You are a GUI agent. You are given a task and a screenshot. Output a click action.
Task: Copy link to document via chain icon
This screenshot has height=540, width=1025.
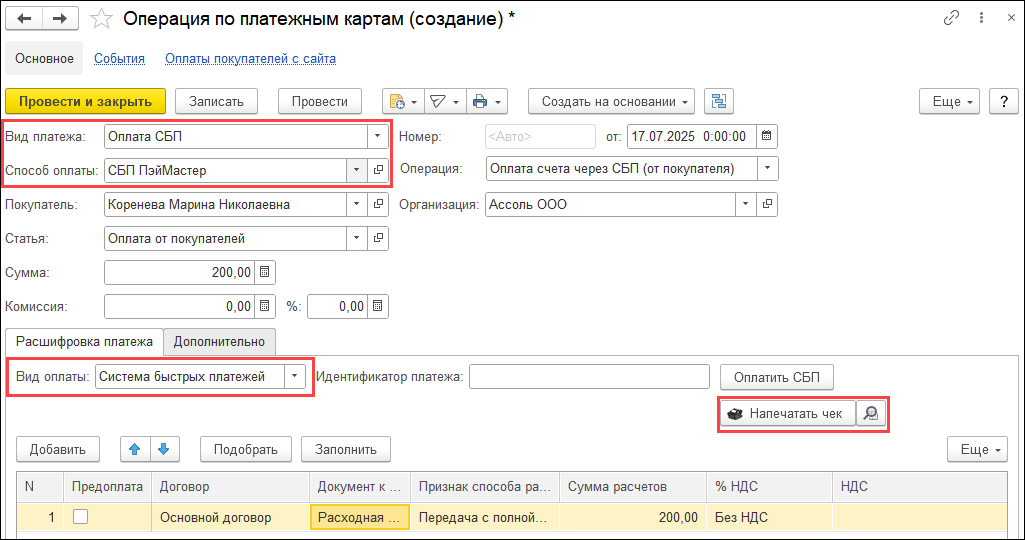tap(952, 19)
